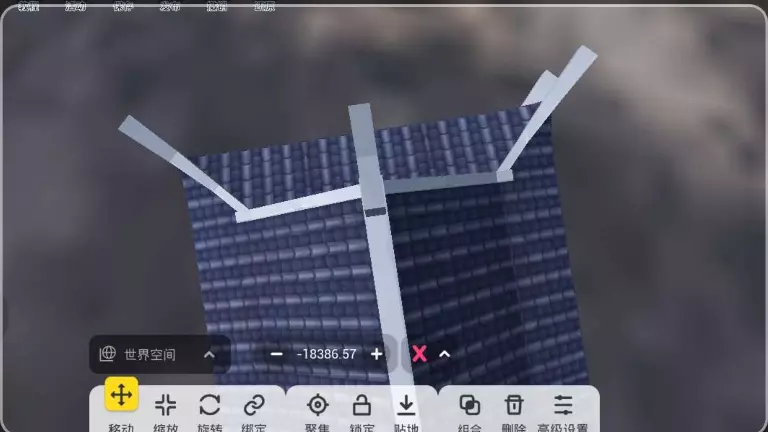This screenshot has height=432, width=768.
Task: Snap the object to the ground
Action: point(405,405)
